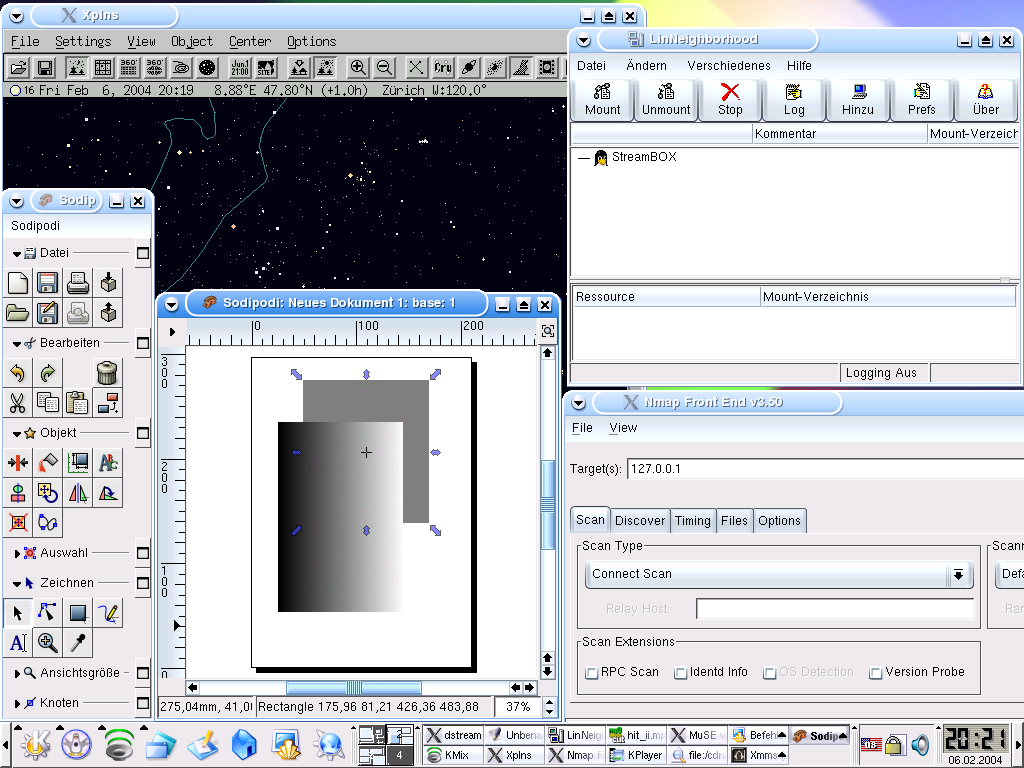Switch to the Discover tab in Nmap
The image size is (1024, 768).
click(x=640, y=520)
